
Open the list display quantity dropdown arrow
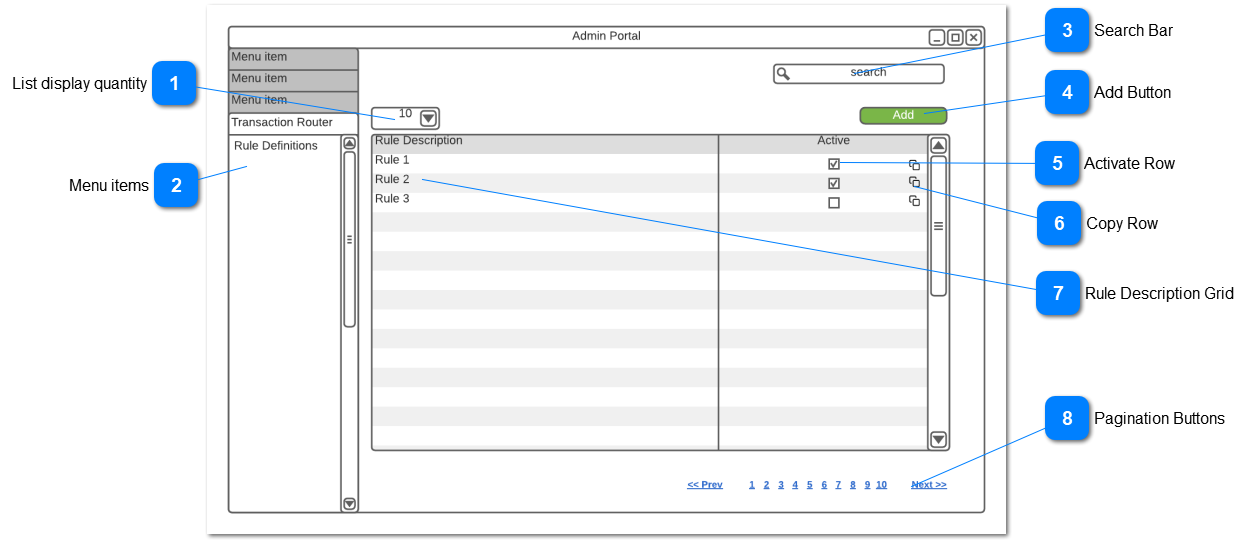[429, 118]
